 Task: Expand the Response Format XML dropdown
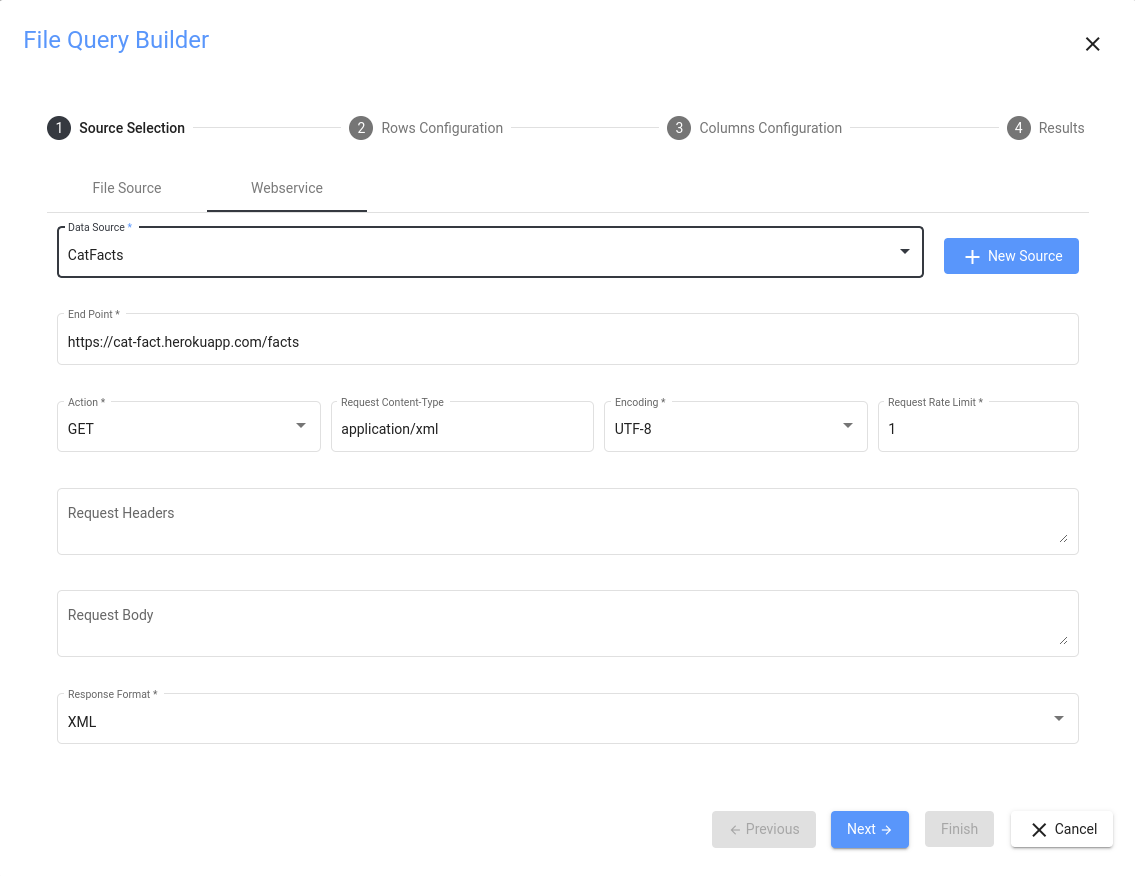[567, 721]
